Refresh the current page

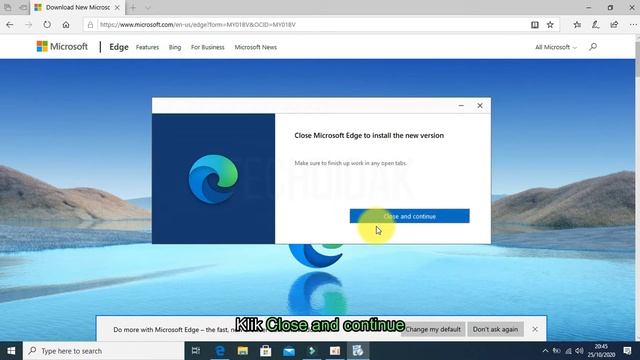47,24
